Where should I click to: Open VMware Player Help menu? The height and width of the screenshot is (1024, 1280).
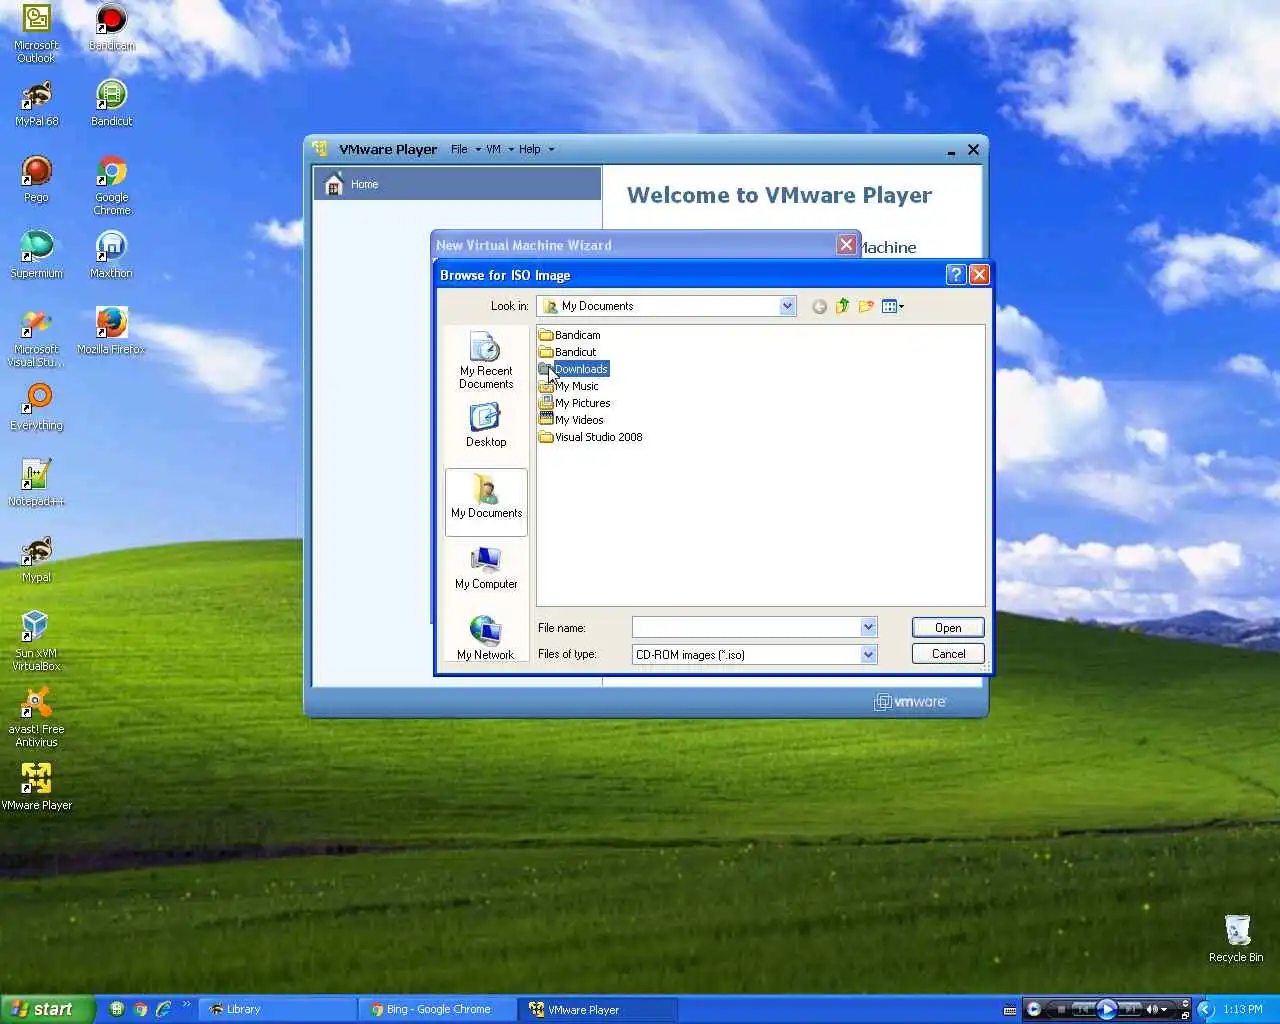pos(535,149)
